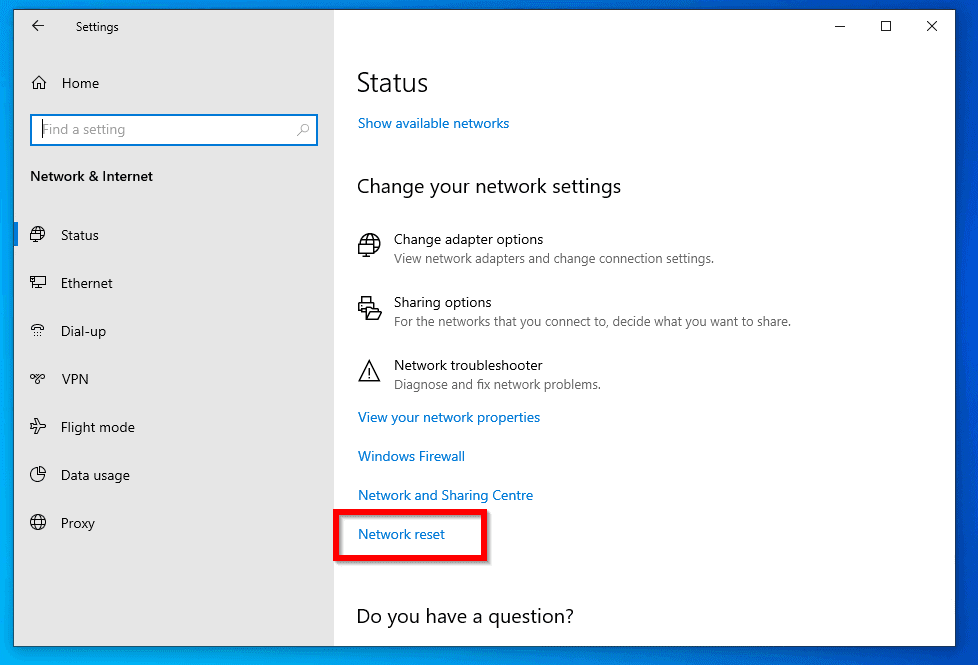Open the Flight mode settings page

point(173,427)
